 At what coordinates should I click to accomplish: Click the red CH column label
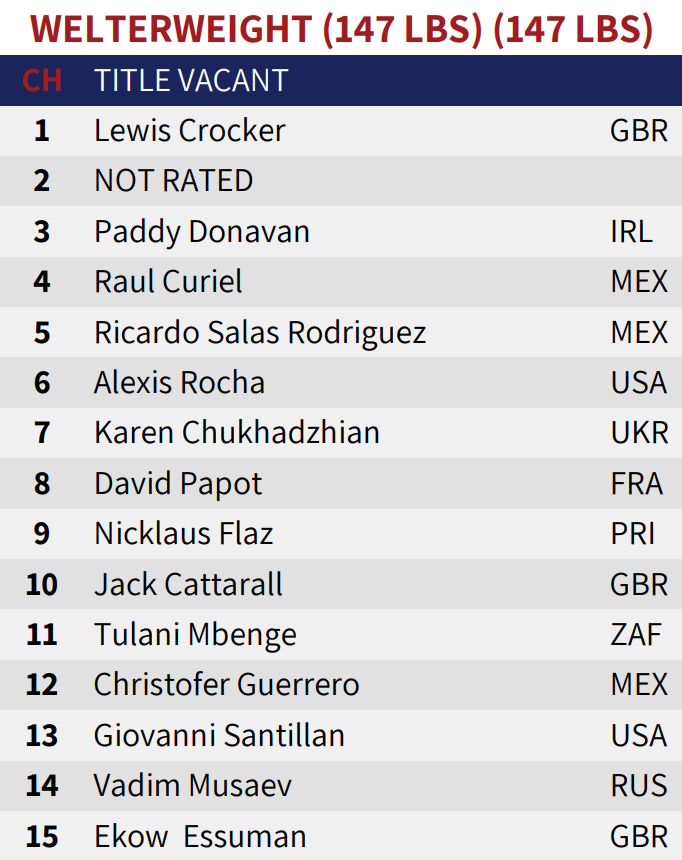coord(42,80)
